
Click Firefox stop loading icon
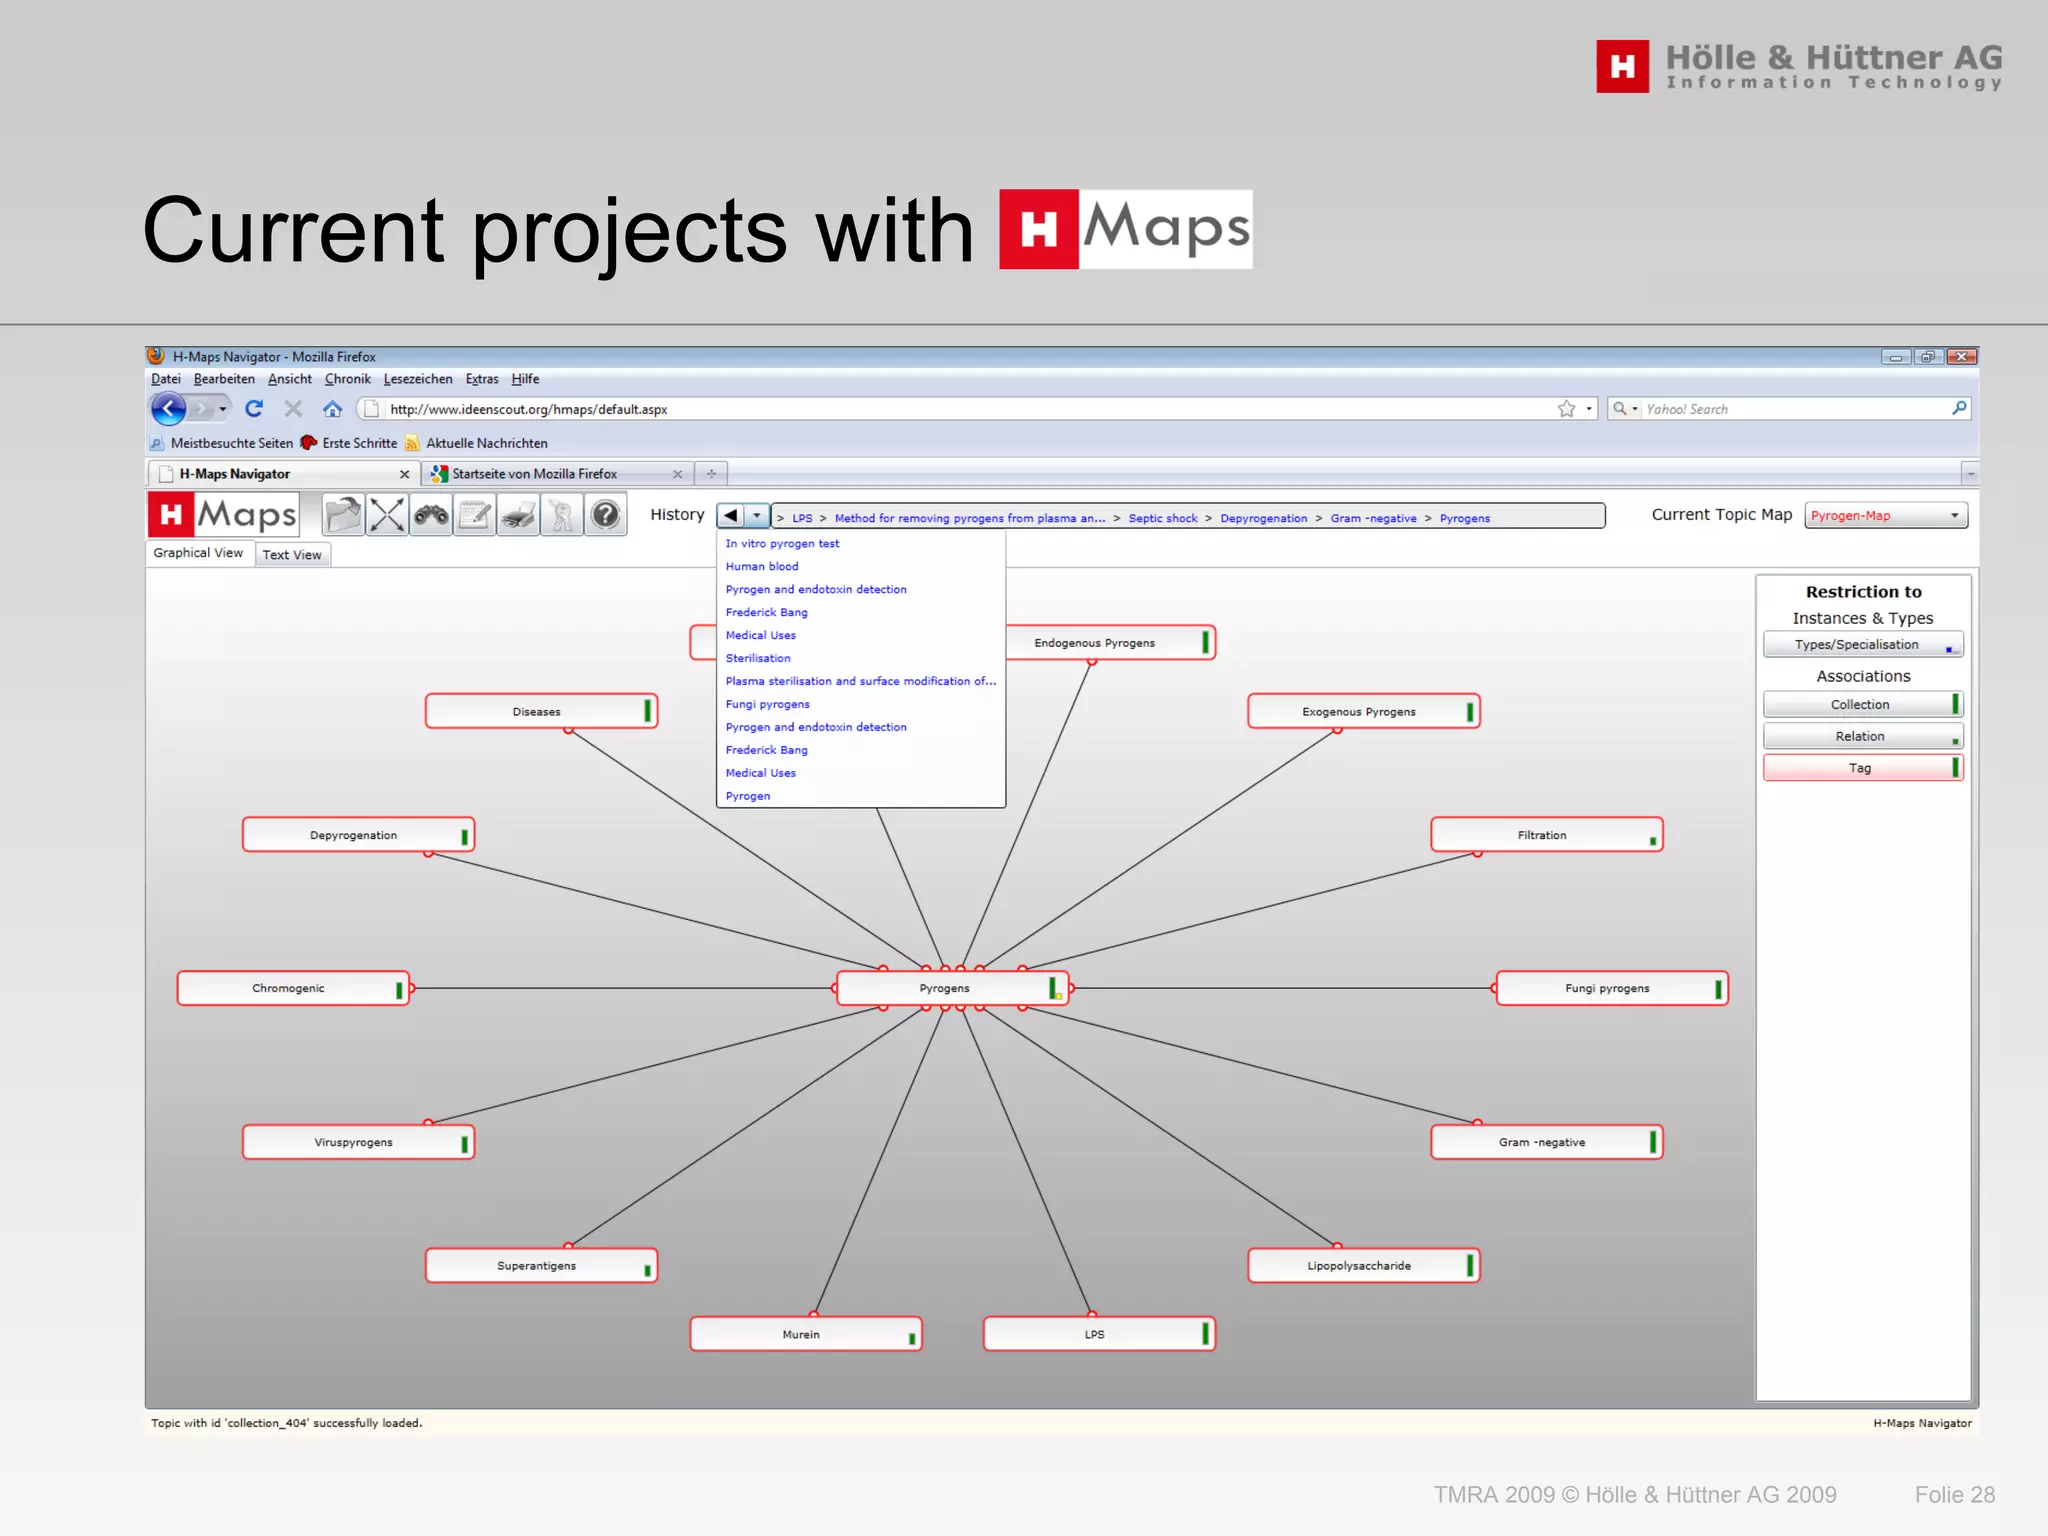click(293, 409)
